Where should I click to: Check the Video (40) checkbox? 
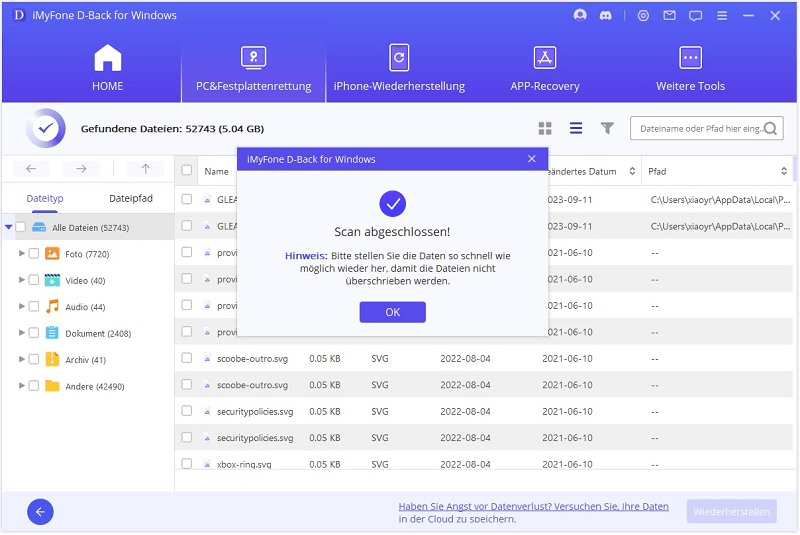coord(34,280)
